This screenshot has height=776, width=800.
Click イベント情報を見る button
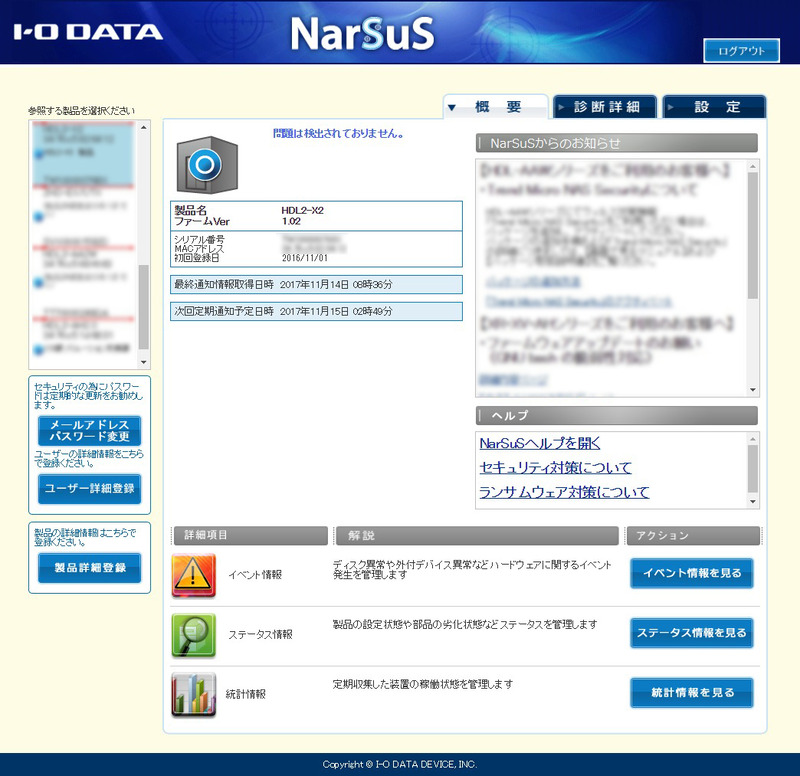(692, 573)
